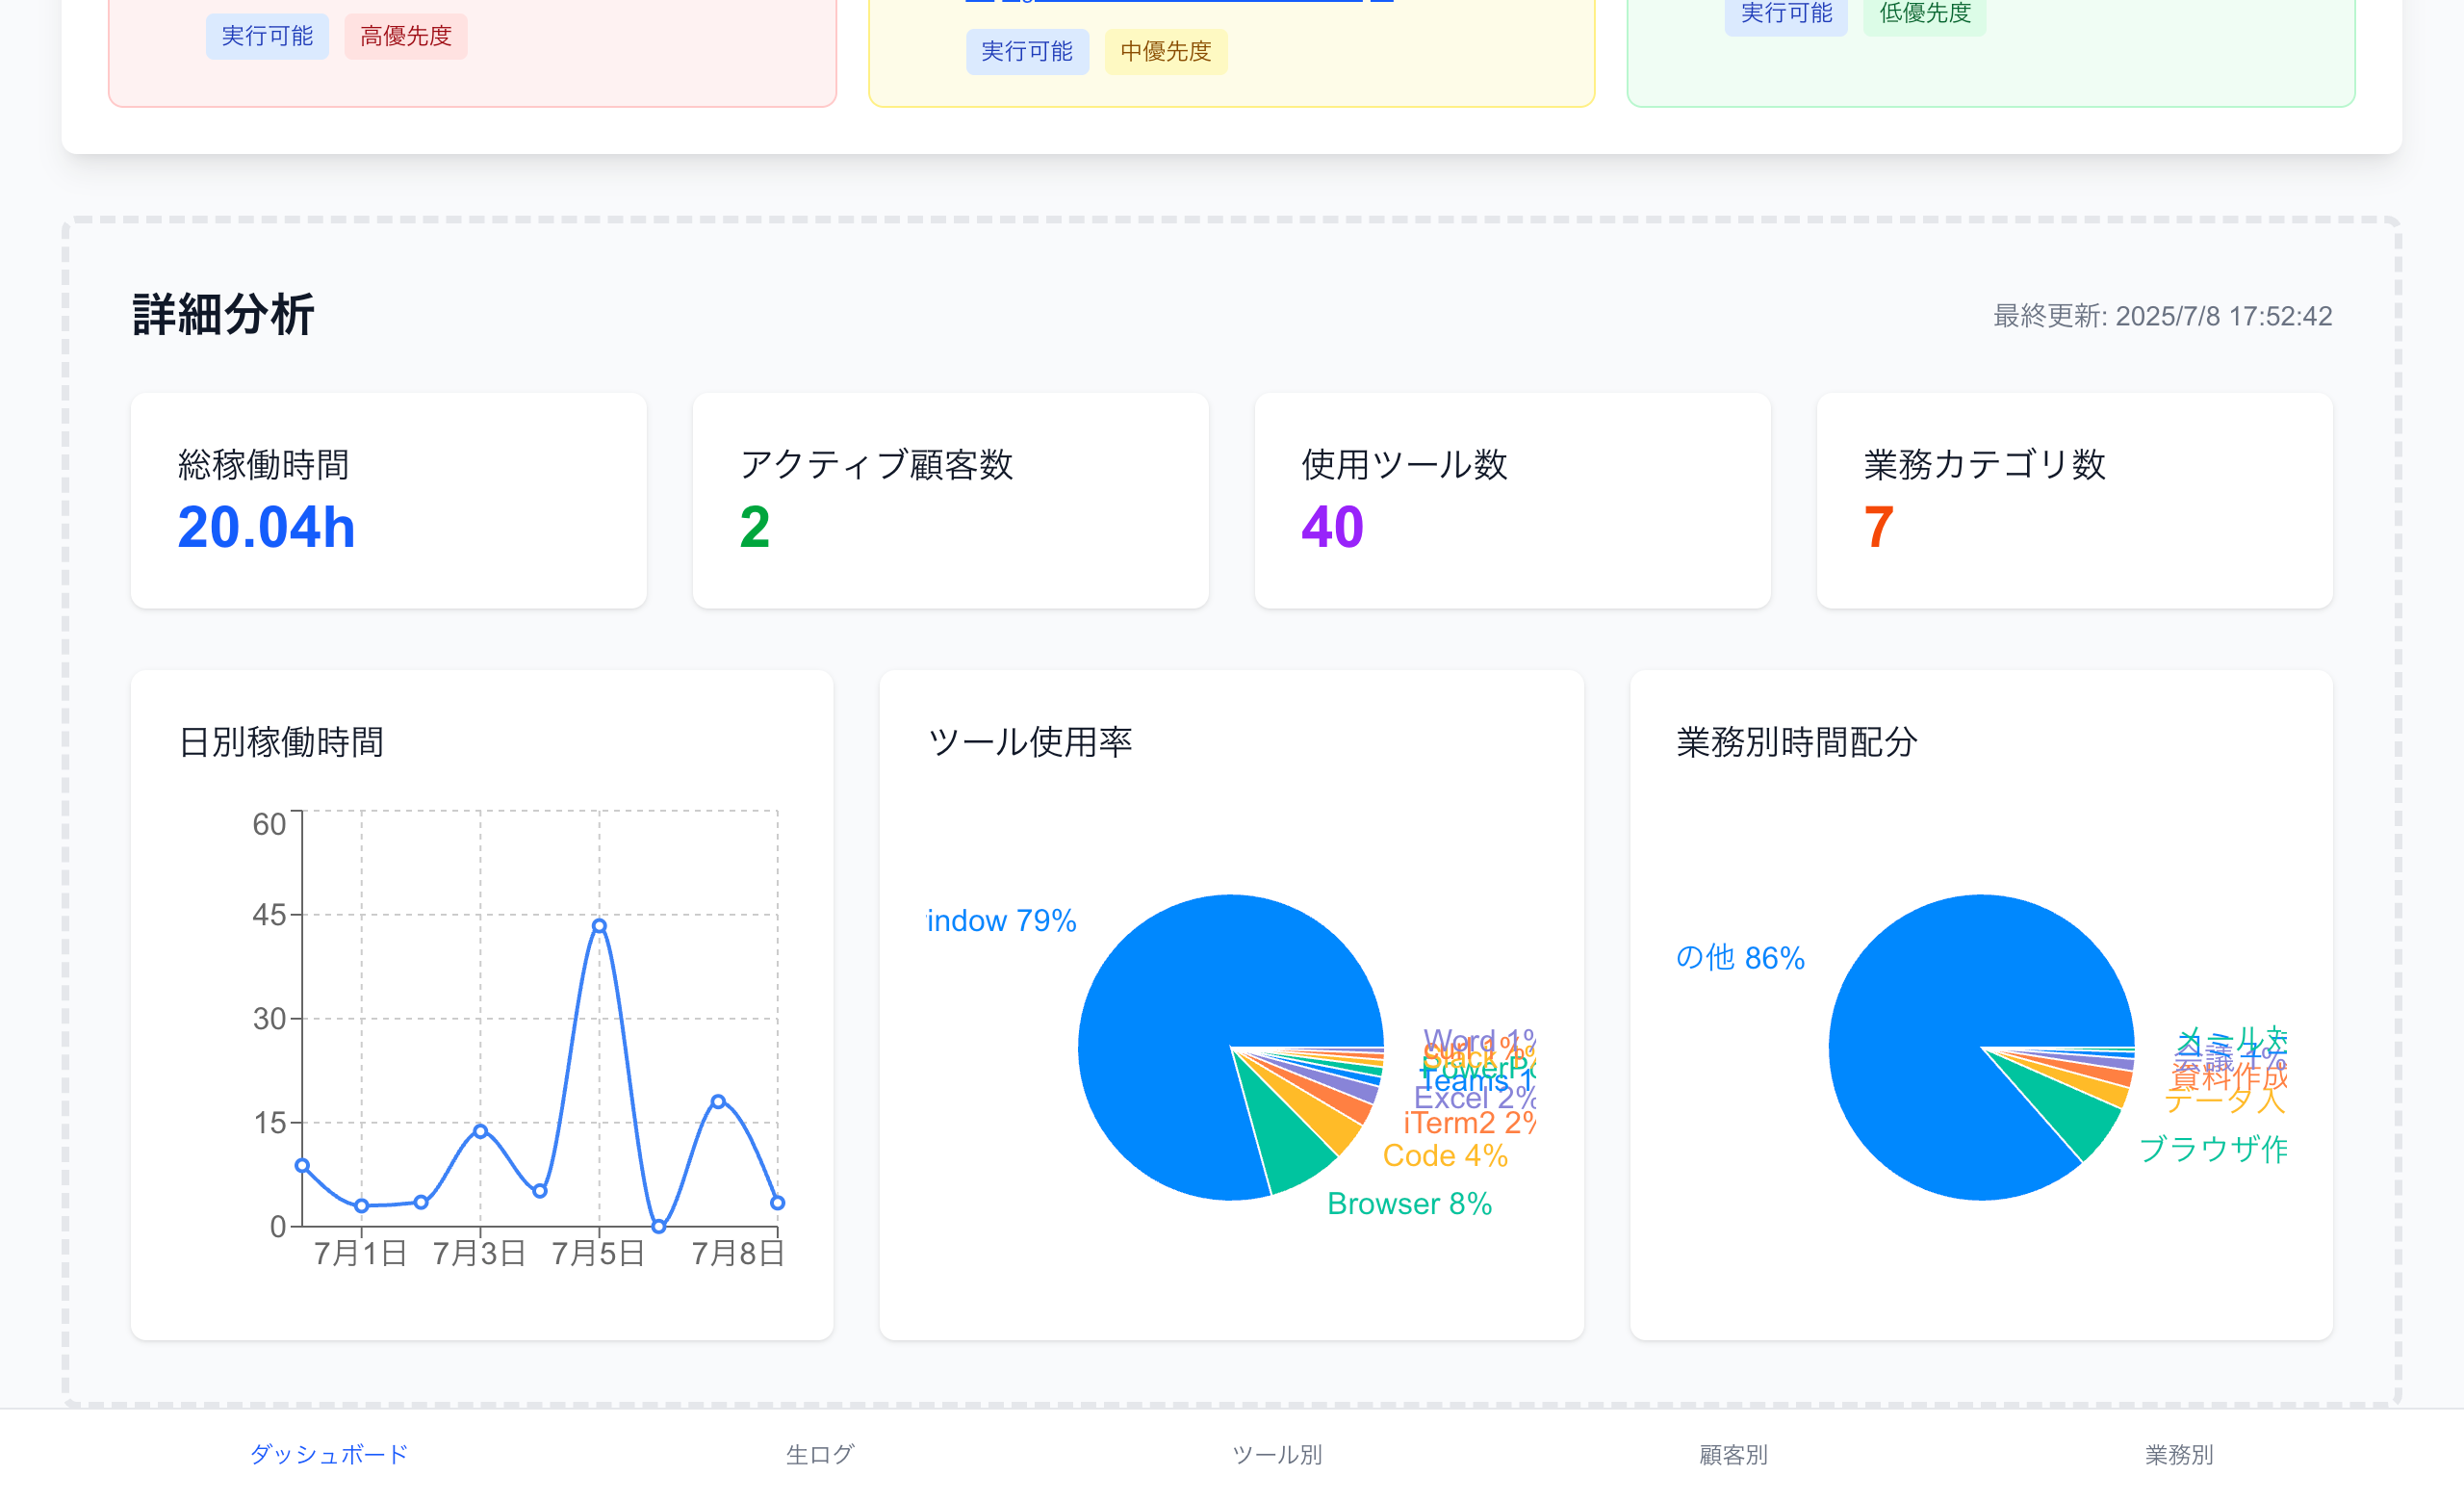Switch to the 生ログ tab

[x=818, y=1455]
